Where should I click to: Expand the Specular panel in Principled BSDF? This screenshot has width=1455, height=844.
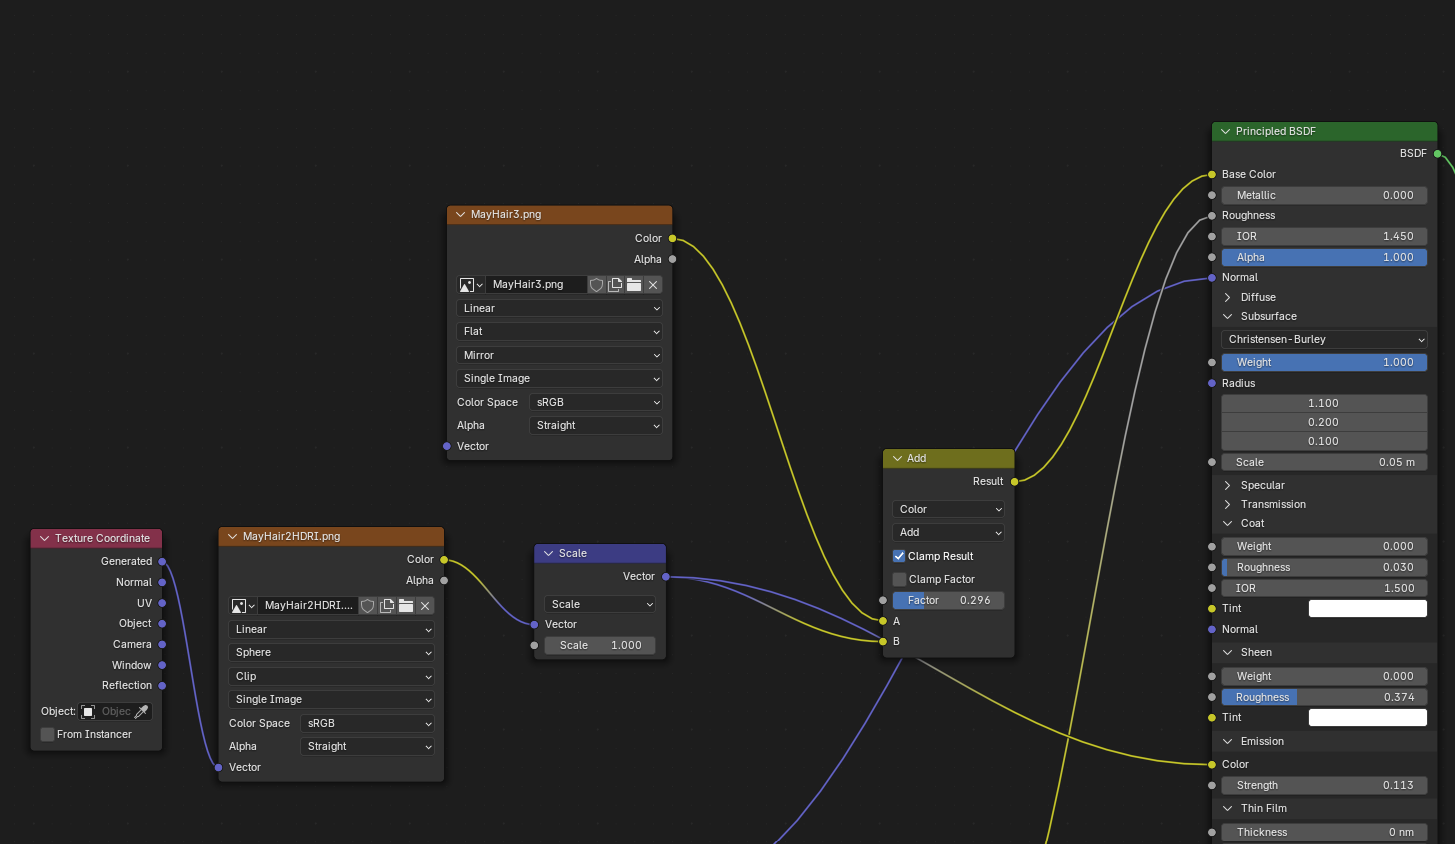(x=1228, y=485)
